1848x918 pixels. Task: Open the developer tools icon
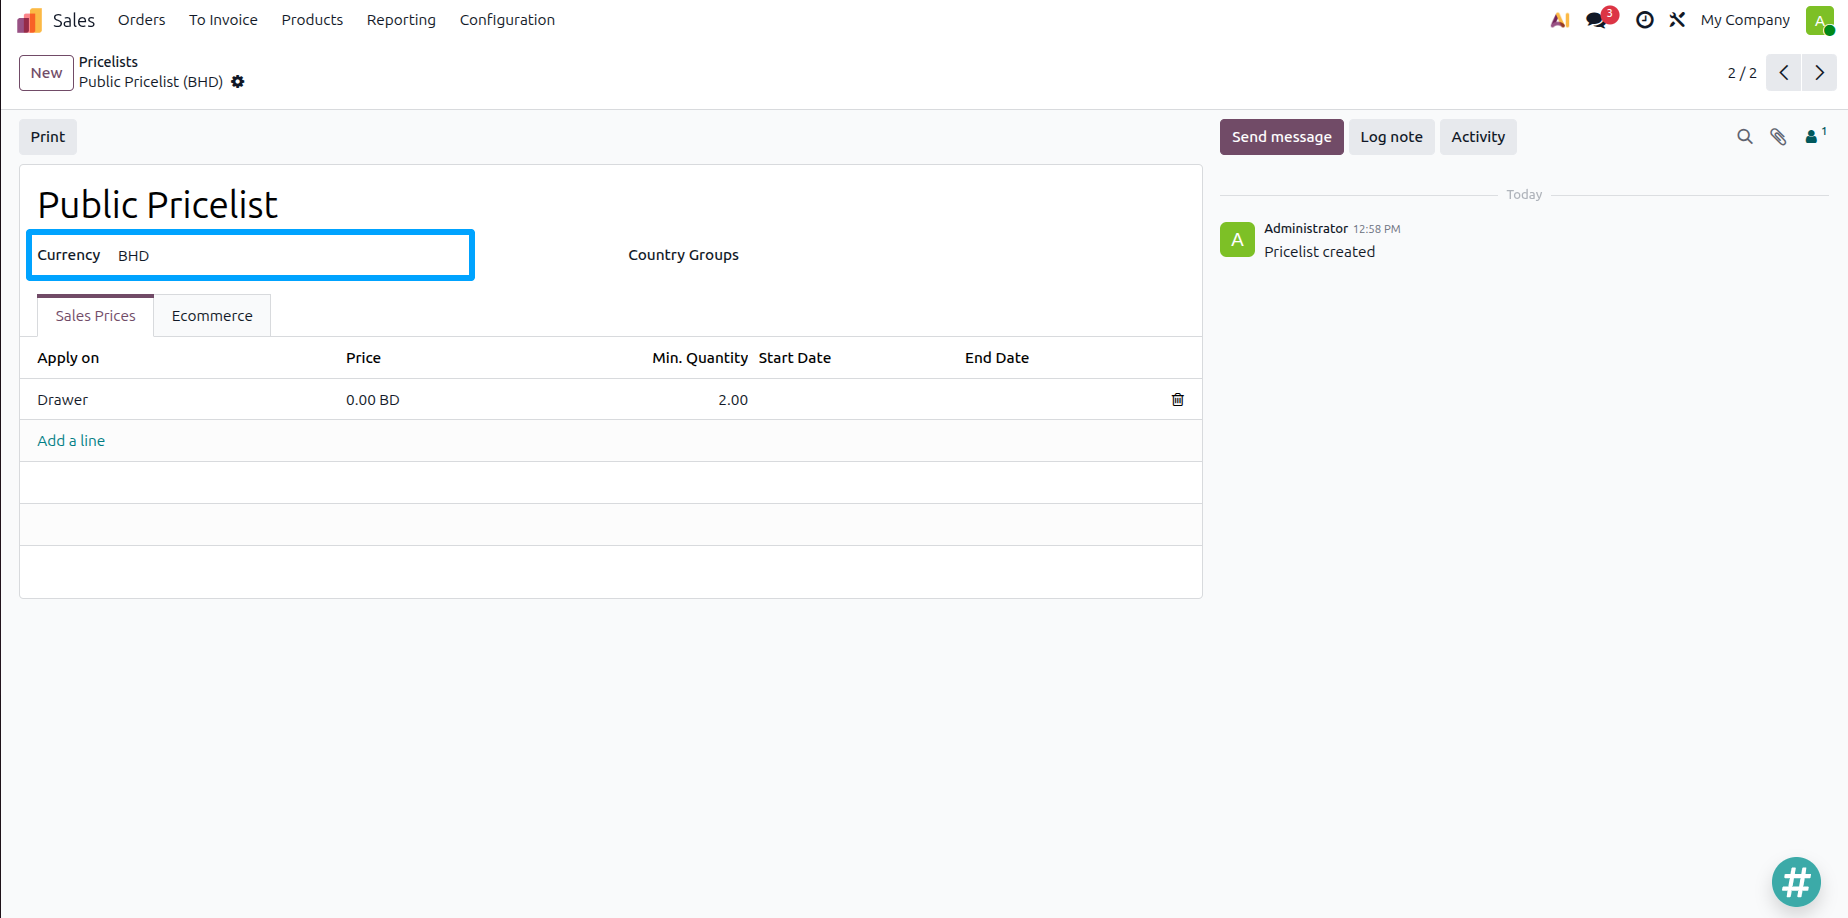[1678, 20]
